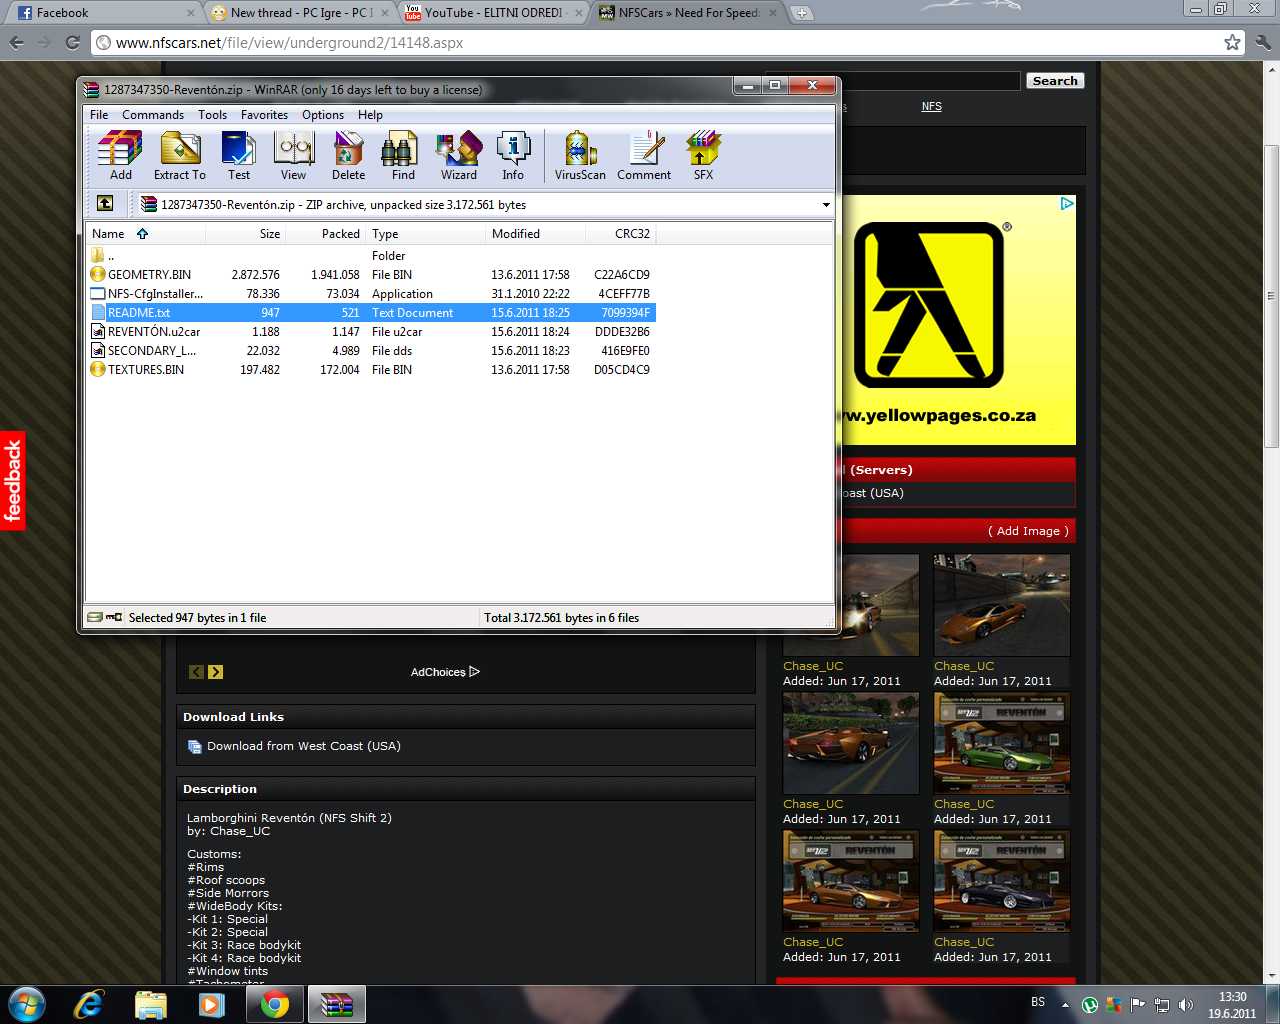This screenshot has width=1280, height=1024.
Task: Bookmark page with star icon
Action: pyautogui.click(x=1232, y=42)
